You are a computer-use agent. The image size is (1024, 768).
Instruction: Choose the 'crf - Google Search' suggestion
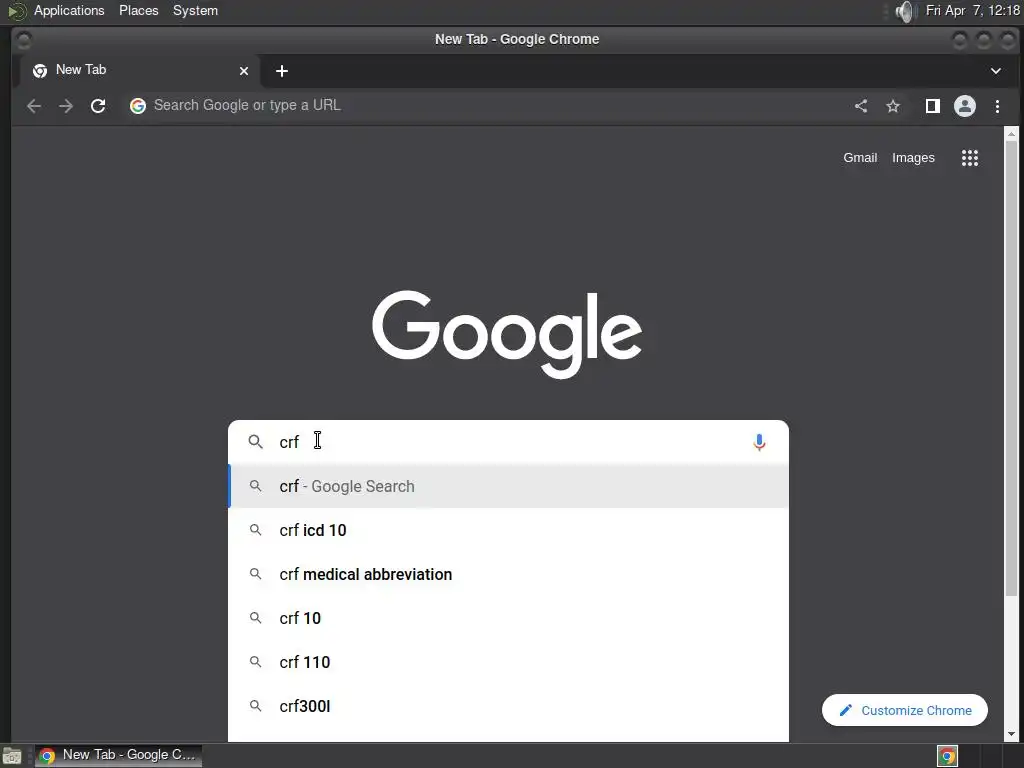coord(508,486)
